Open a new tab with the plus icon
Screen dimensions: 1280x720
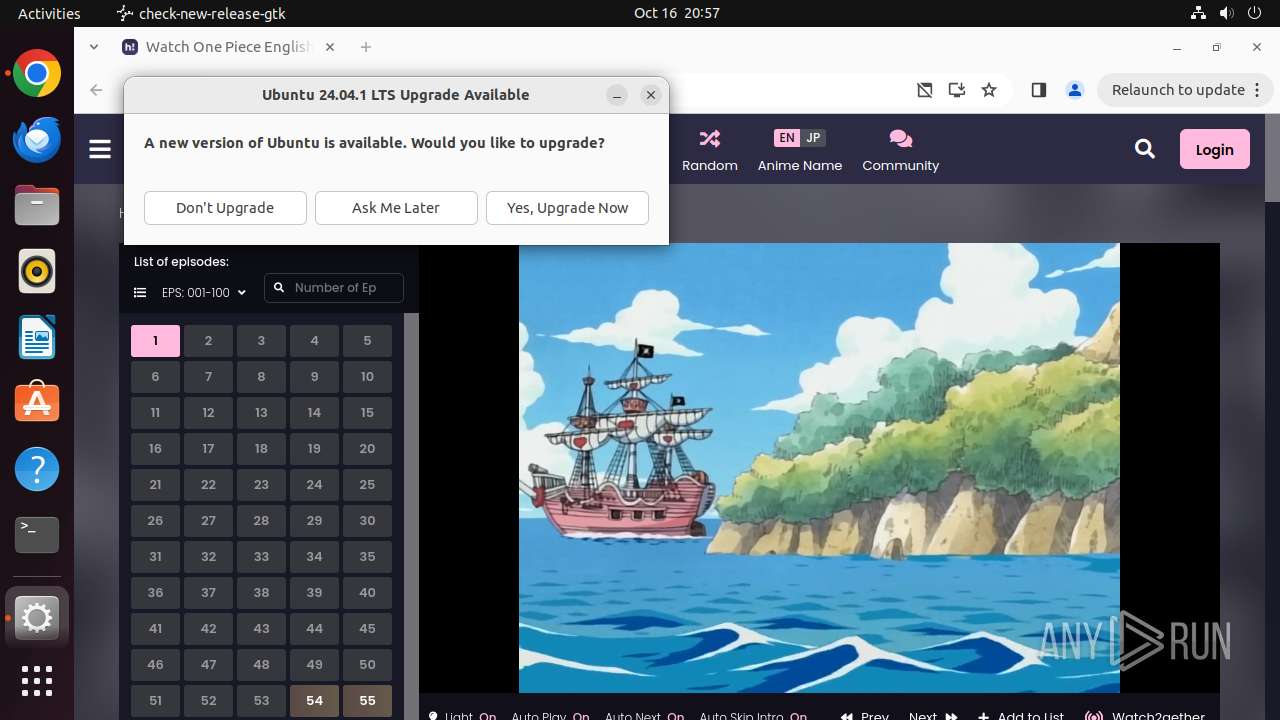tap(366, 47)
